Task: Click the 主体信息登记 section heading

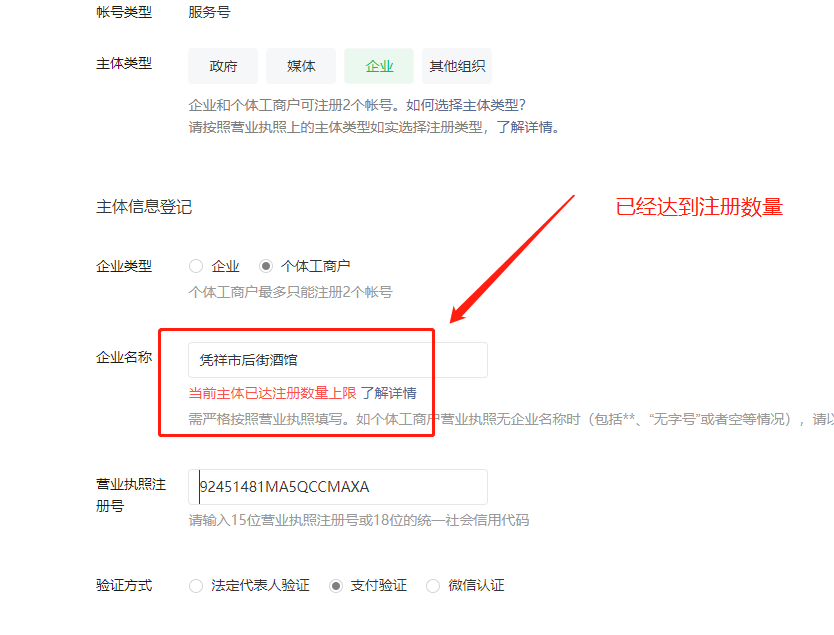Action: [144, 207]
